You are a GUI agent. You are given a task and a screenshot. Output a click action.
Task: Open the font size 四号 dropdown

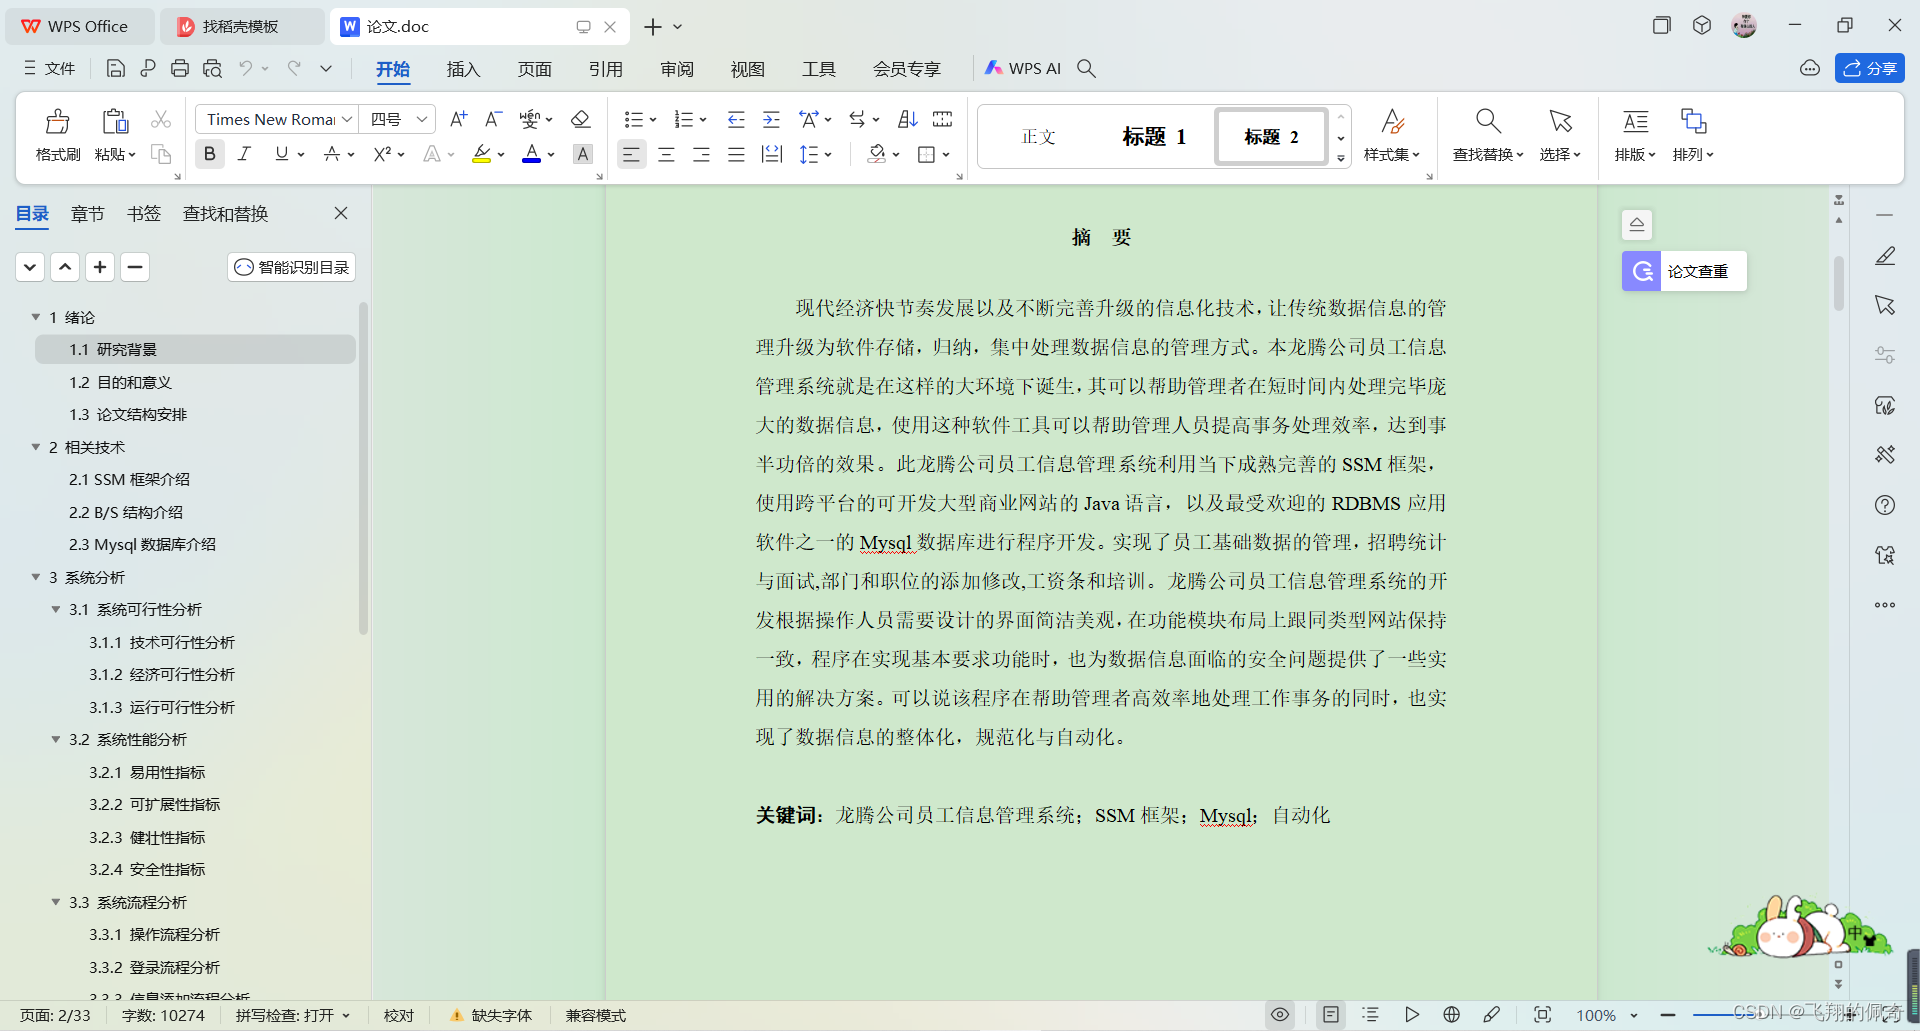tap(422, 119)
